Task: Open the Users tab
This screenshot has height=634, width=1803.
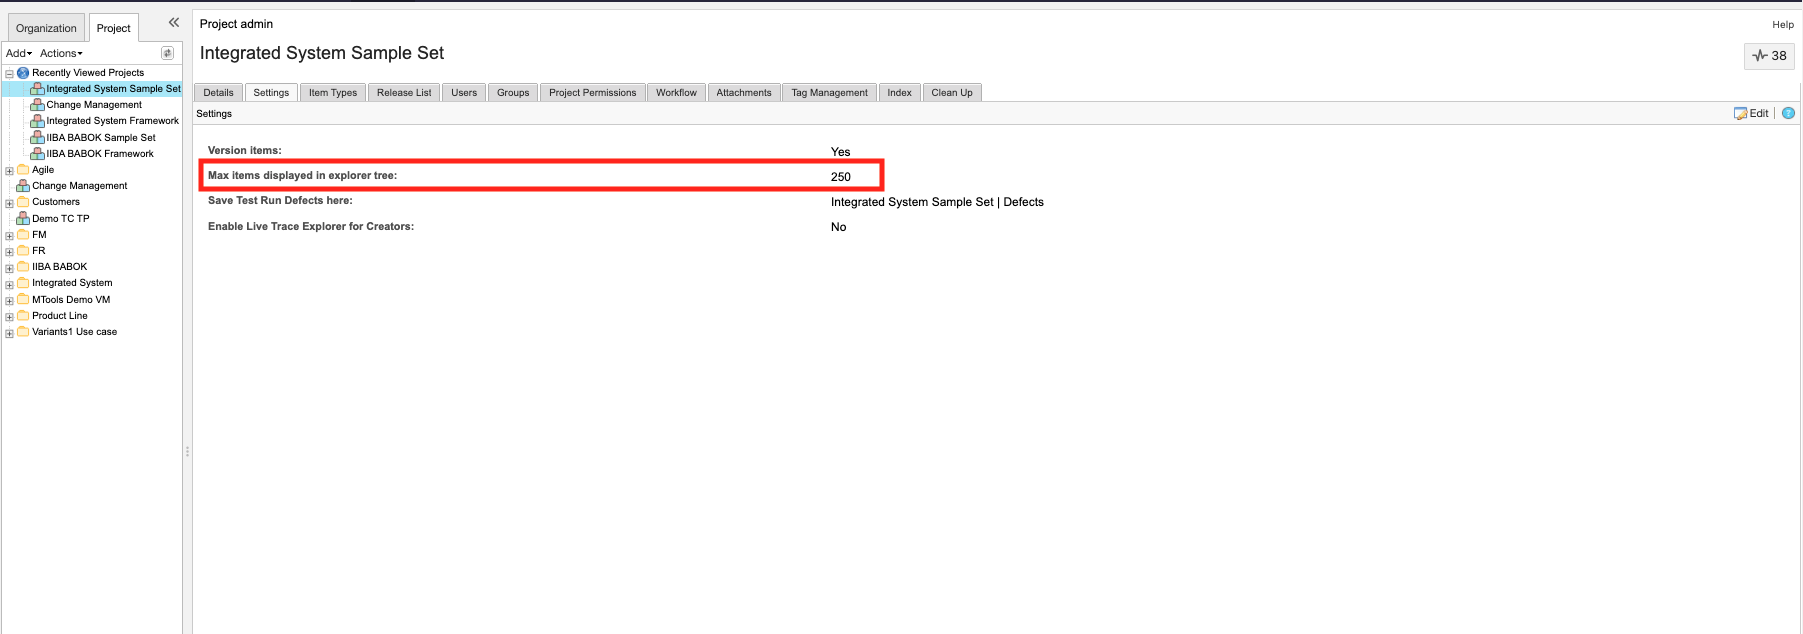Action: click(x=464, y=92)
